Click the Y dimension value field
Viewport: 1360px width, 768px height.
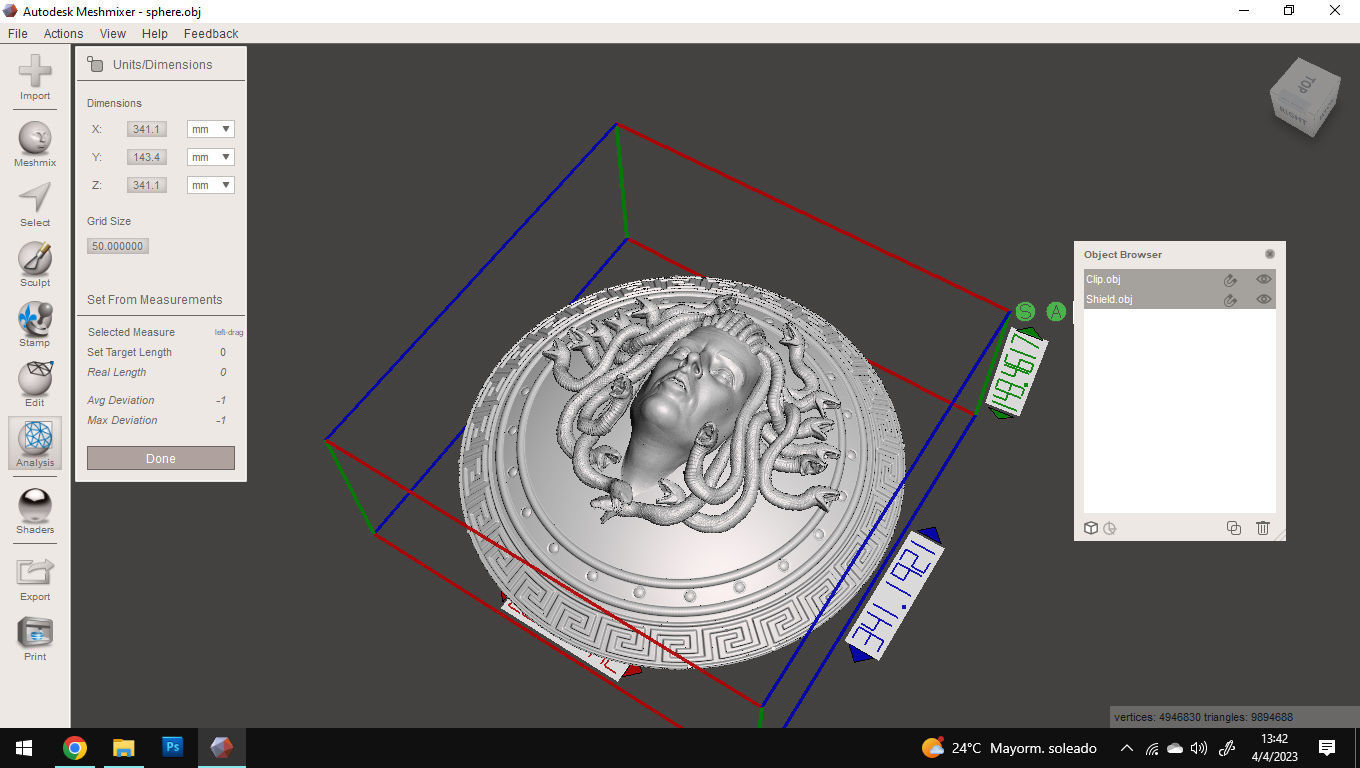(147, 157)
